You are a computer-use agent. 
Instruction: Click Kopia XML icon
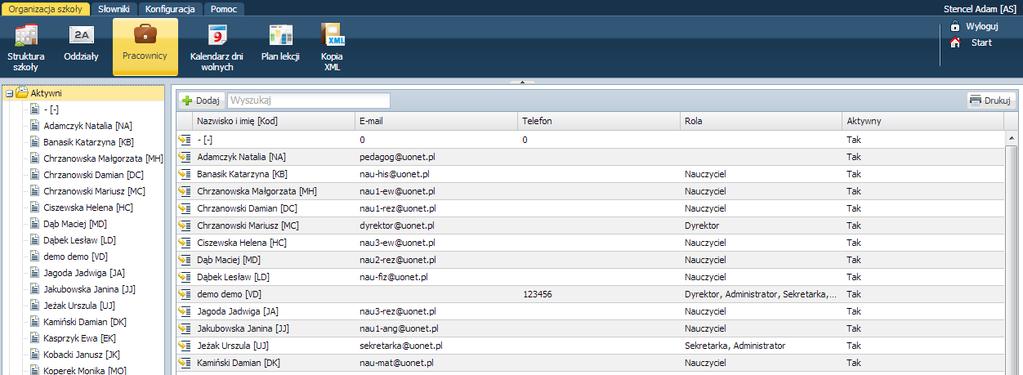[333, 35]
